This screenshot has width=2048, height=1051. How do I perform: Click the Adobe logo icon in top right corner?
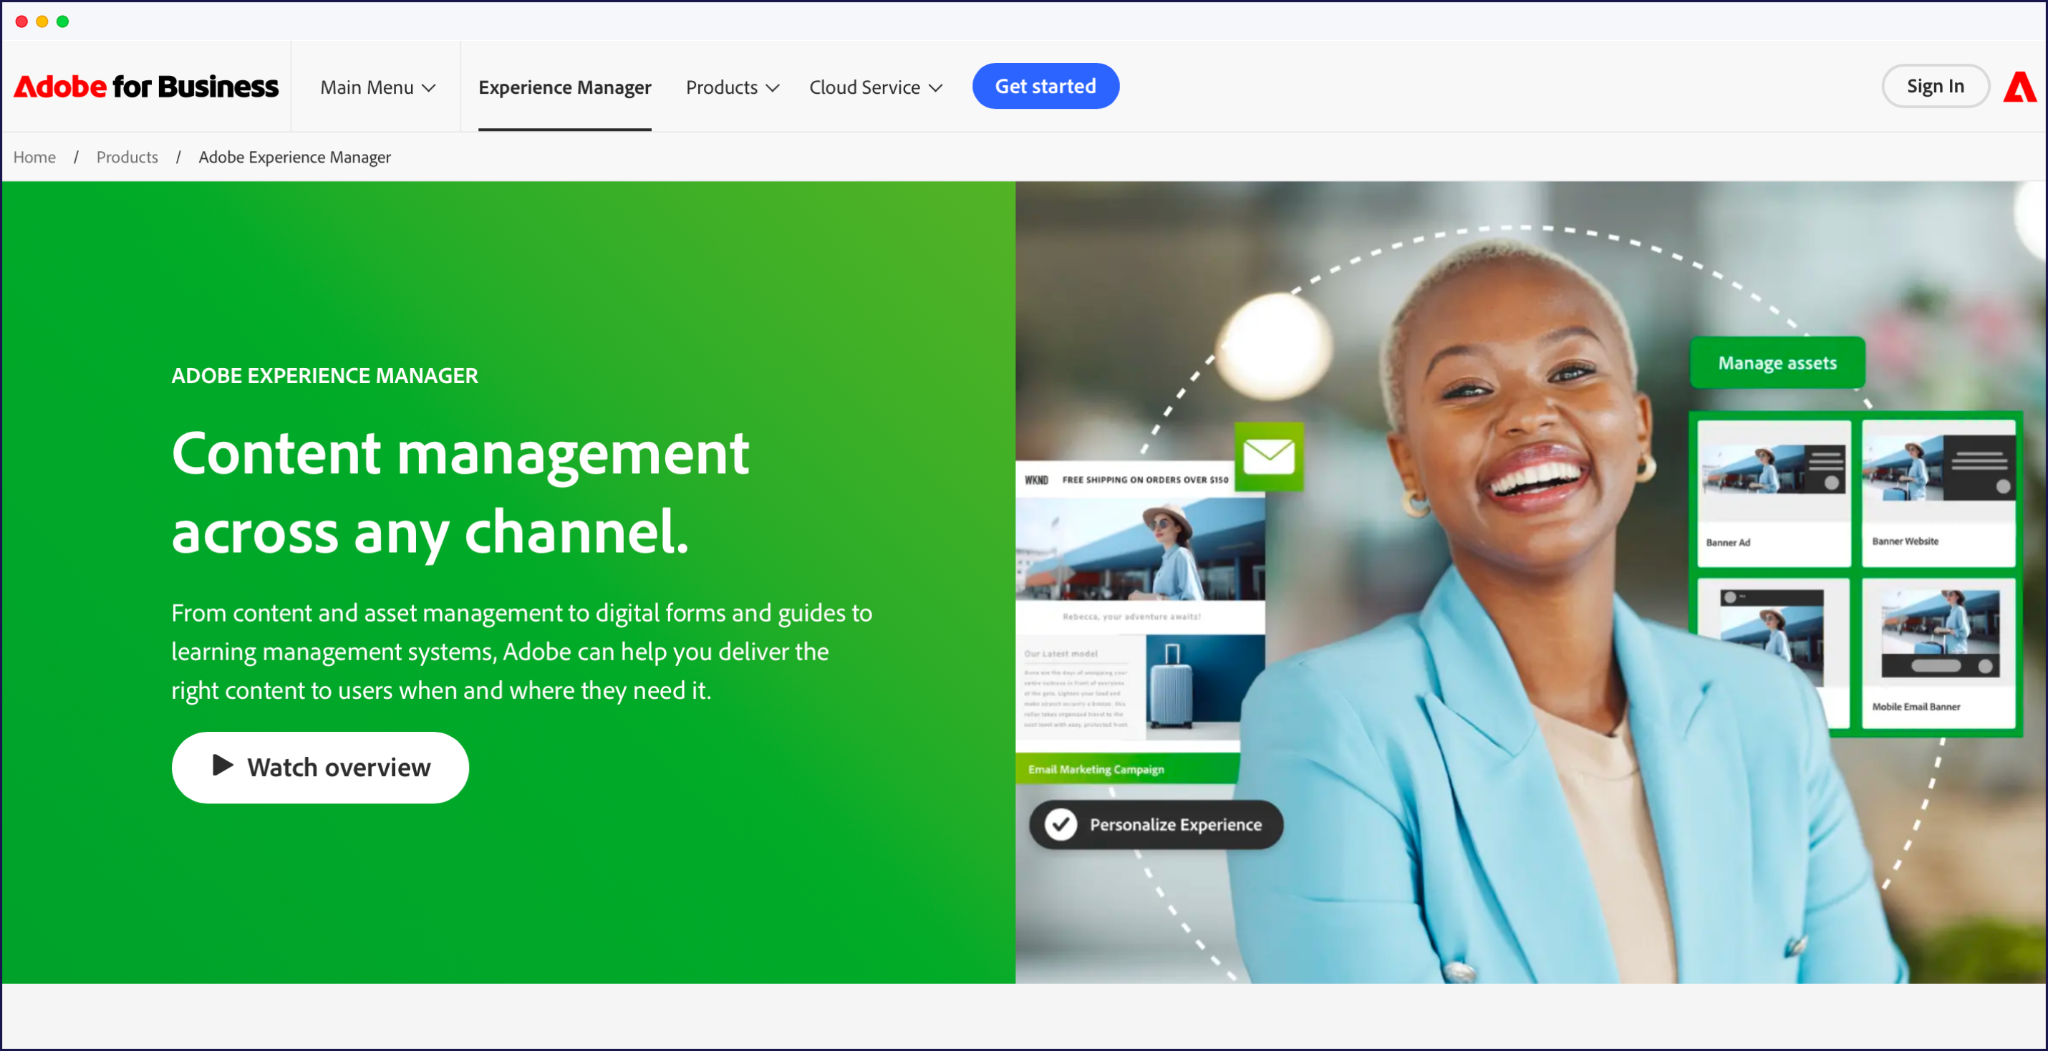point(2019,86)
